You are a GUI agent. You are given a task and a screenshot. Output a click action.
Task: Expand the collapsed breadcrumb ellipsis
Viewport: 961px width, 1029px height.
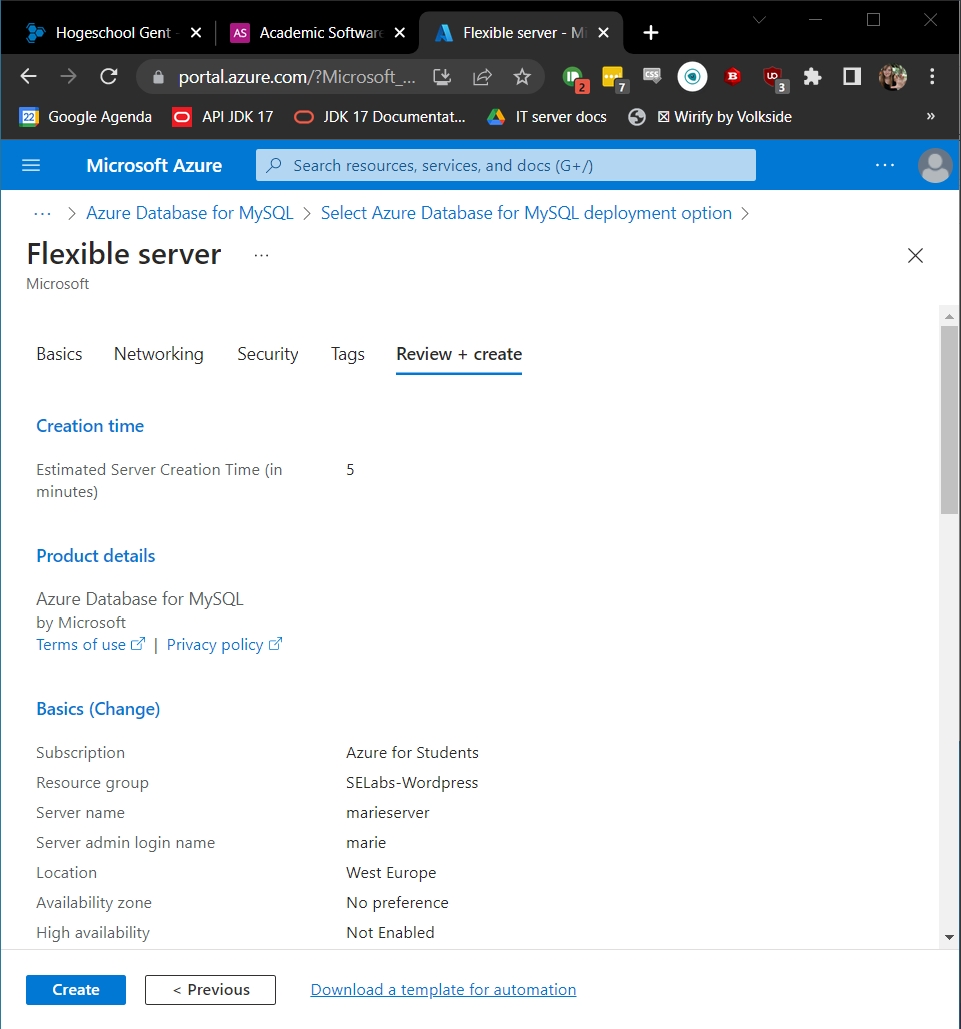point(42,213)
